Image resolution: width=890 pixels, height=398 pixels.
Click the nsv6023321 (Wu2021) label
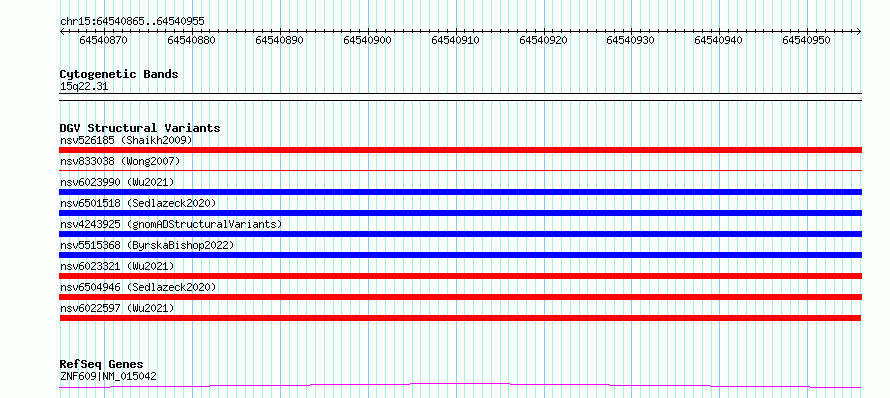[117, 266]
